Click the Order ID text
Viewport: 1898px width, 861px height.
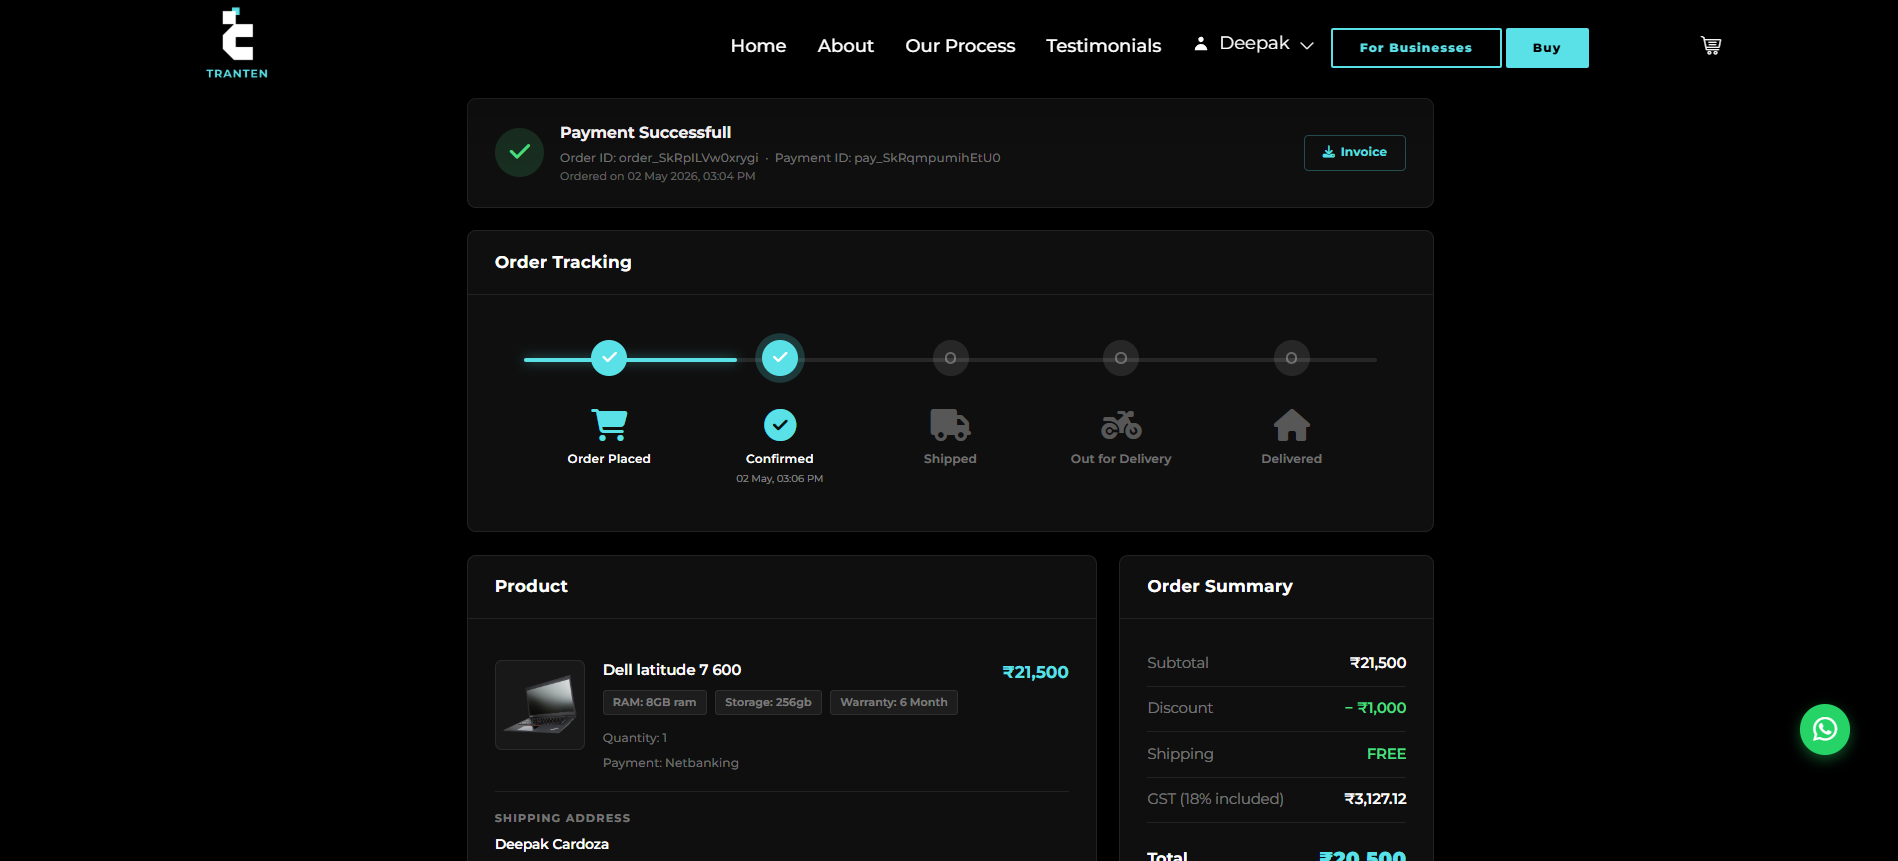pyautogui.click(x=659, y=158)
